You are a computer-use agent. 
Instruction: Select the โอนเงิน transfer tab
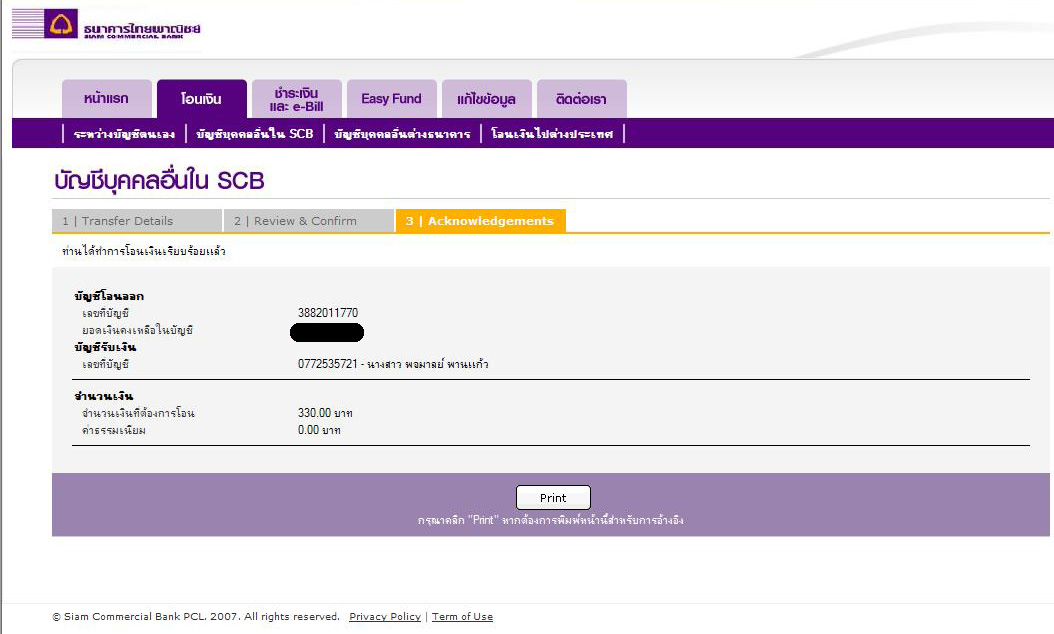[x=202, y=99]
